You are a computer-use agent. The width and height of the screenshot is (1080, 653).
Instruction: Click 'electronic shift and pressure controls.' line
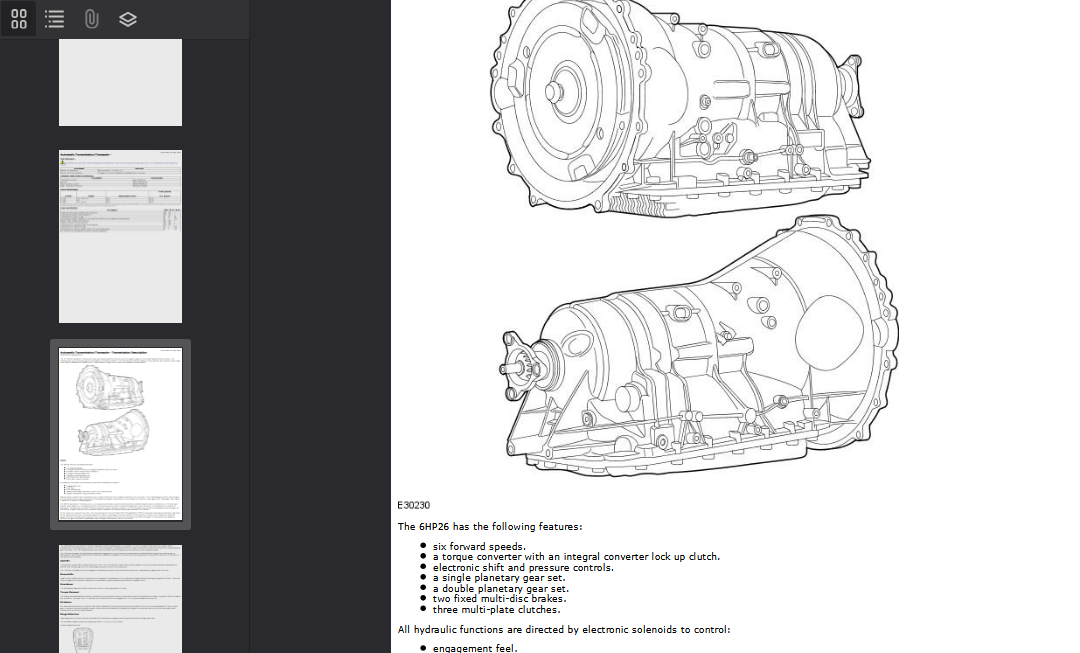[x=523, y=568]
